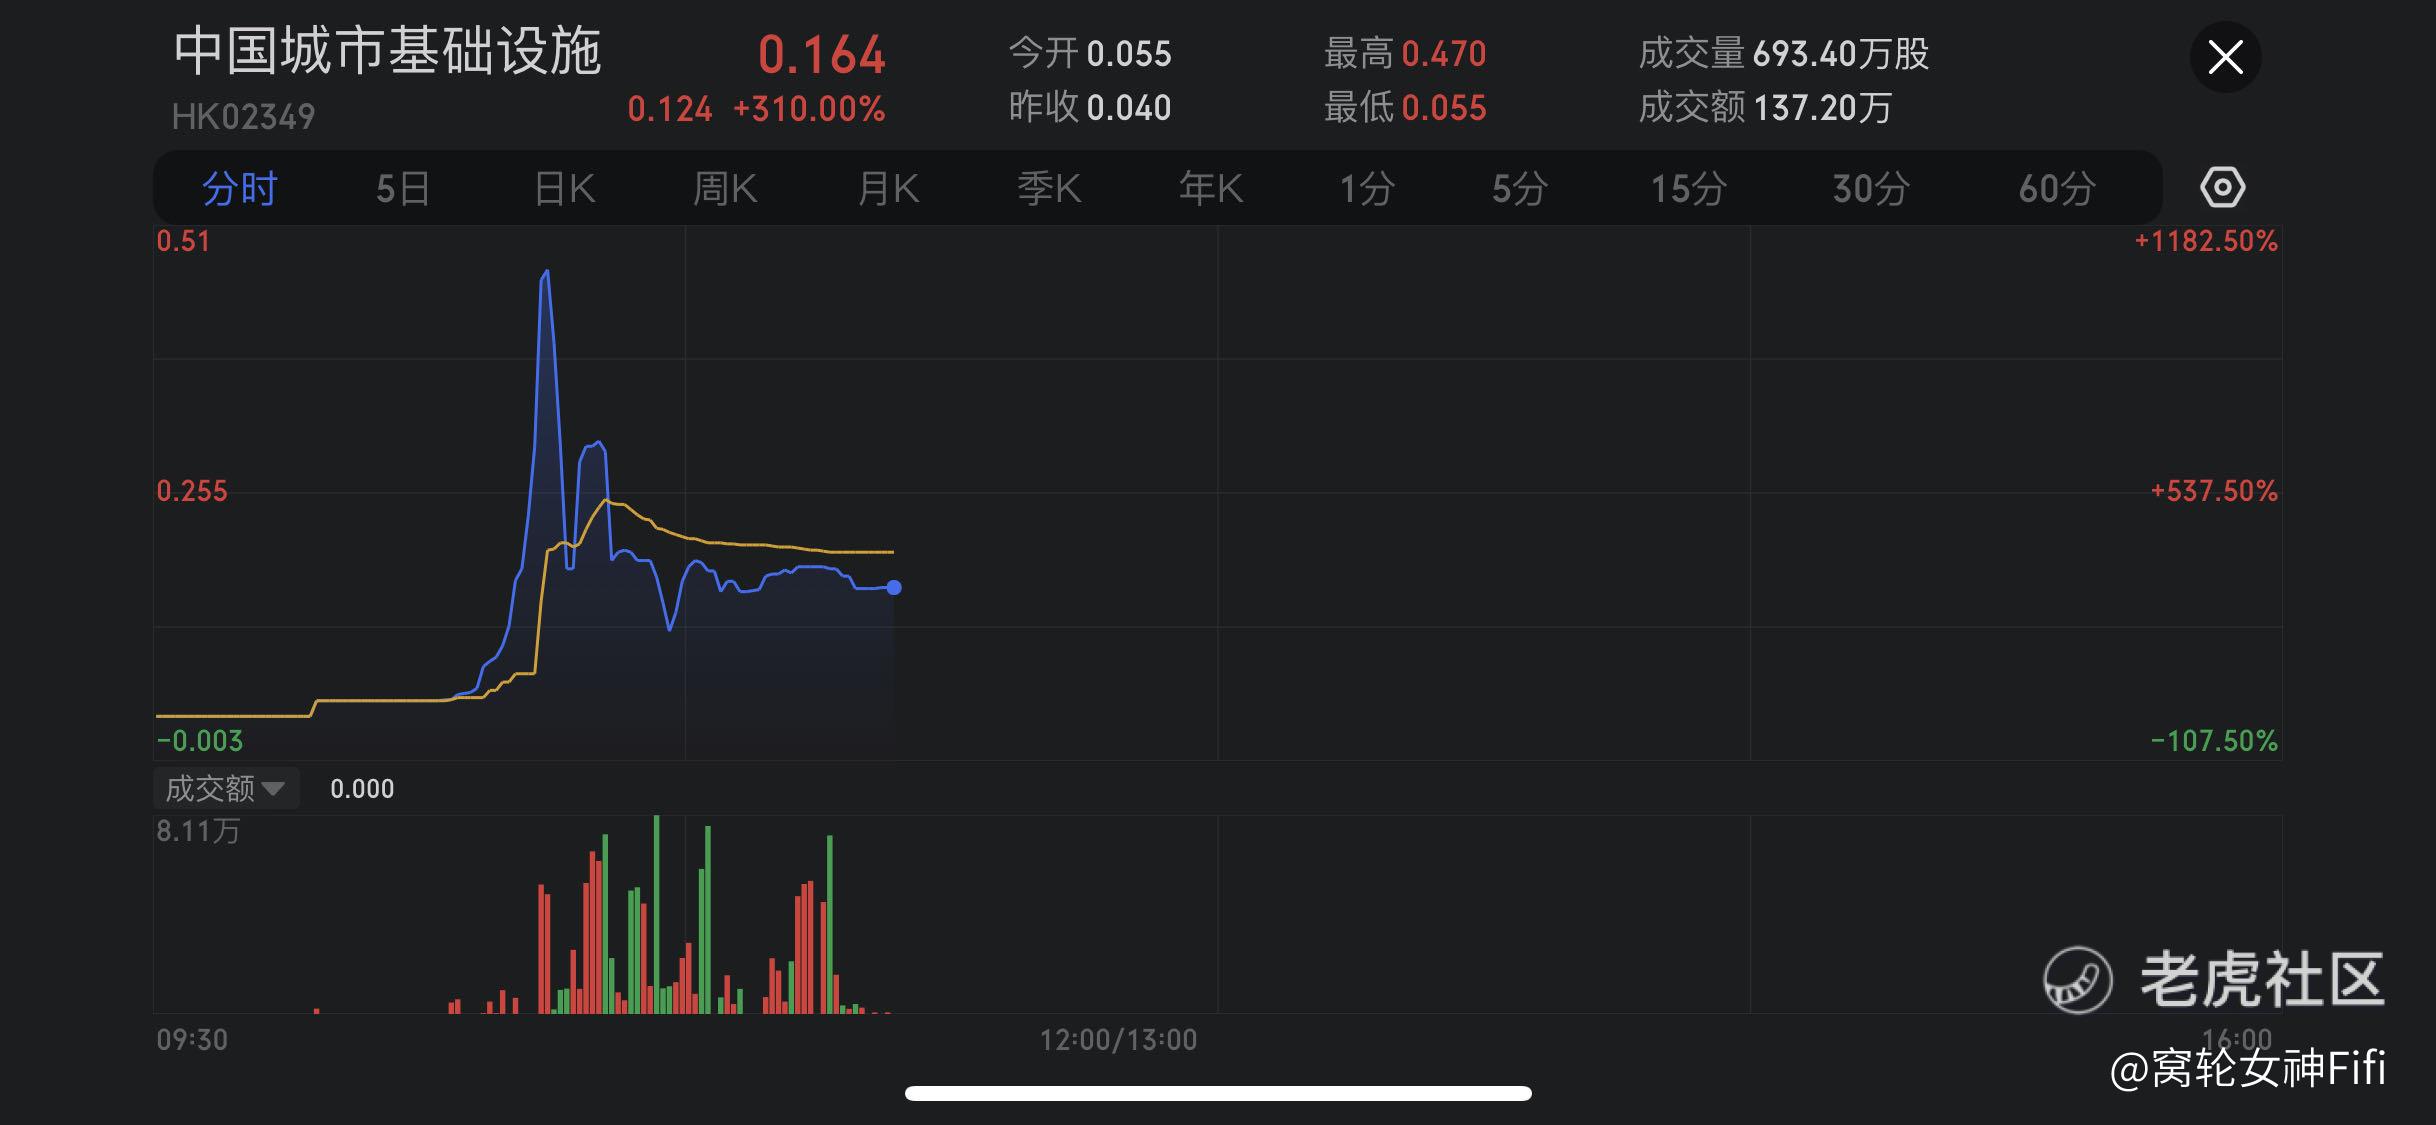The image size is (2436, 1125).
Task: Click 成交量 693.40万股 volume value
Action: pos(1784,54)
